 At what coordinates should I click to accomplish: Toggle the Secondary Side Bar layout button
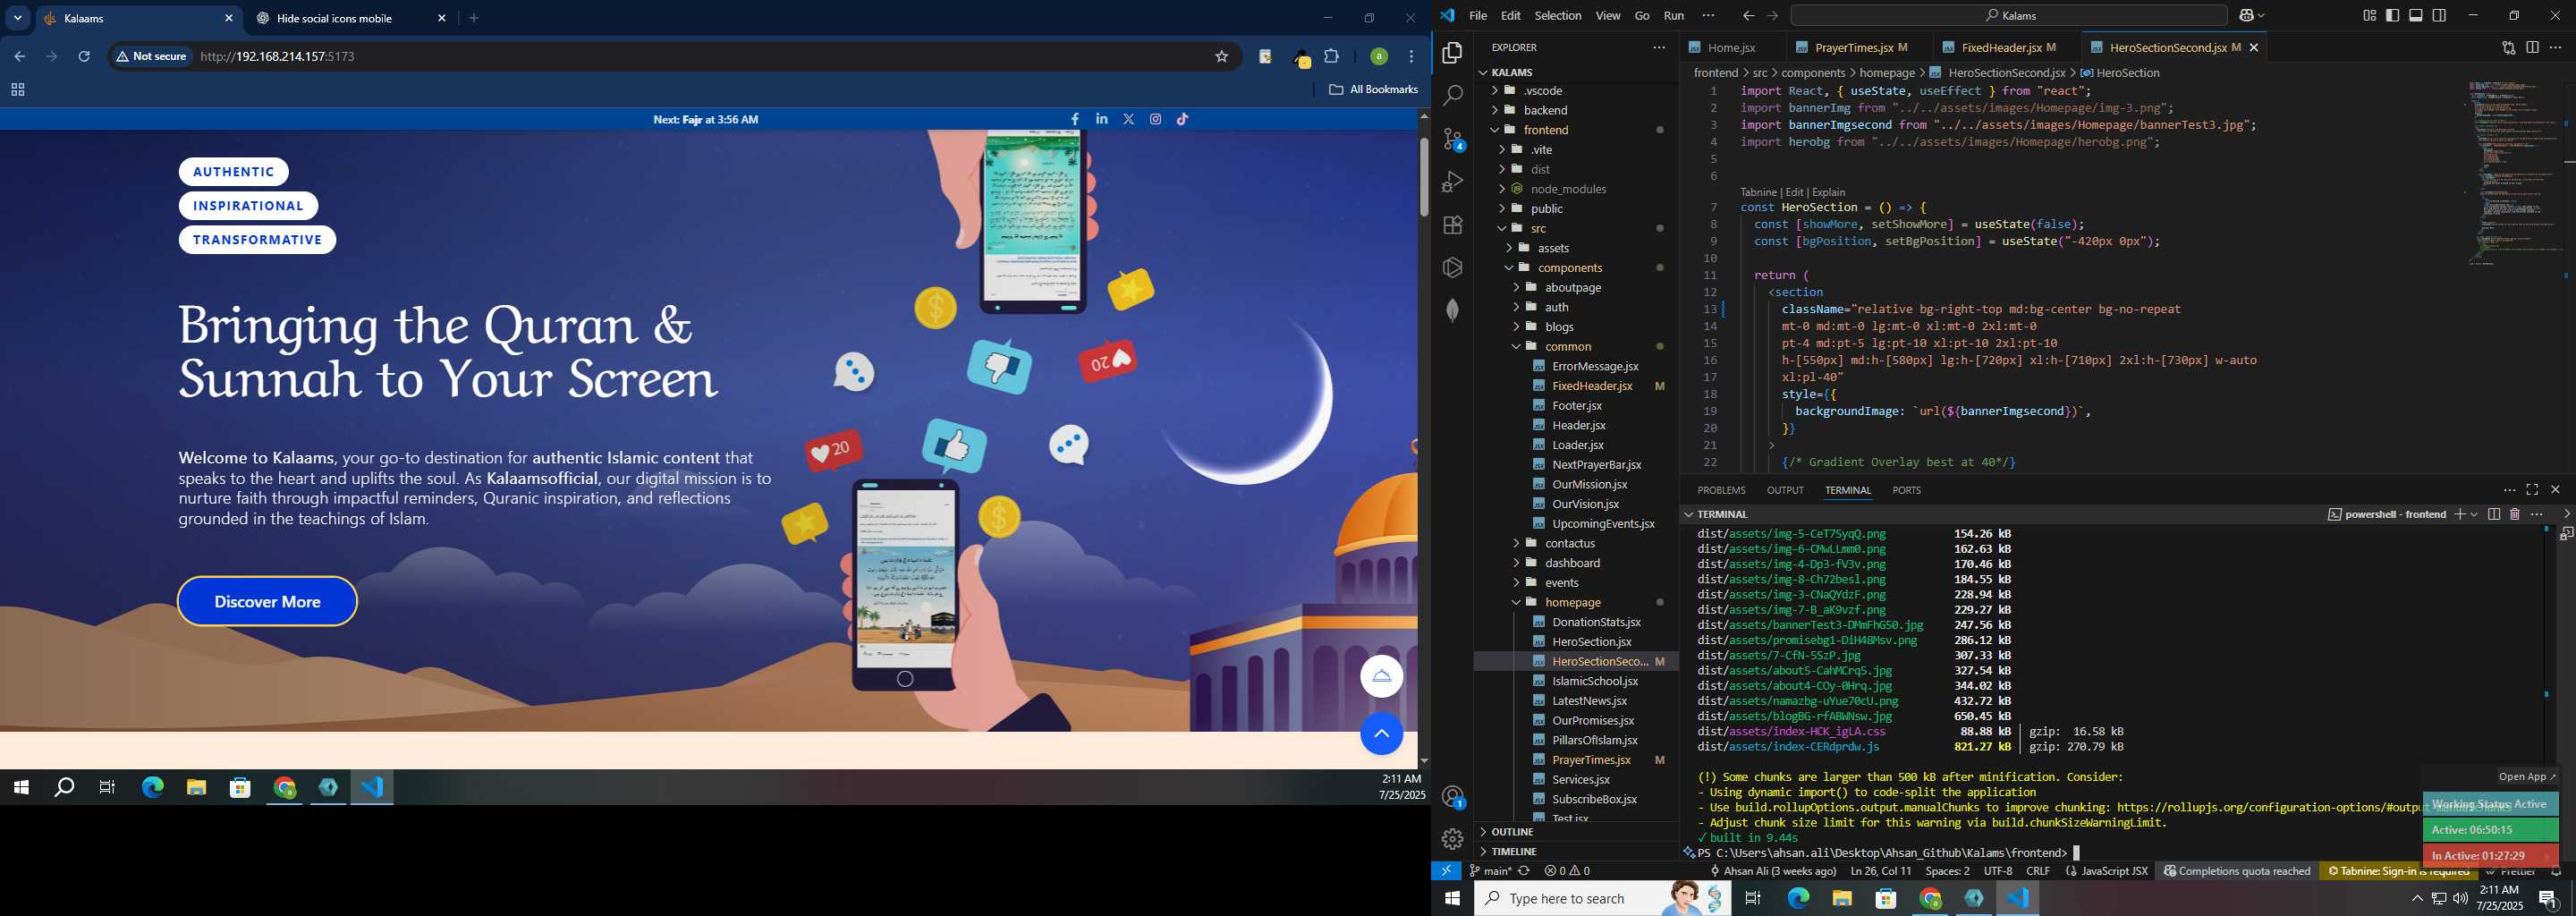(2439, 15)
